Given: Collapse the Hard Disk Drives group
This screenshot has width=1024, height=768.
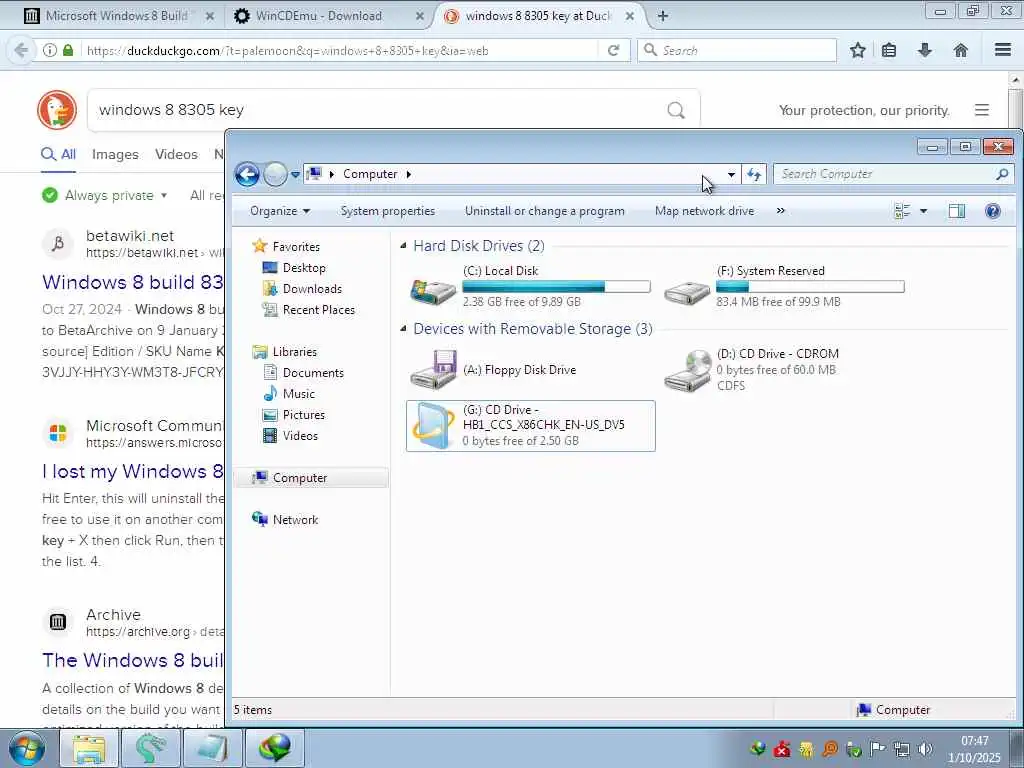Looking at the screenshot, I should point(404,246).
